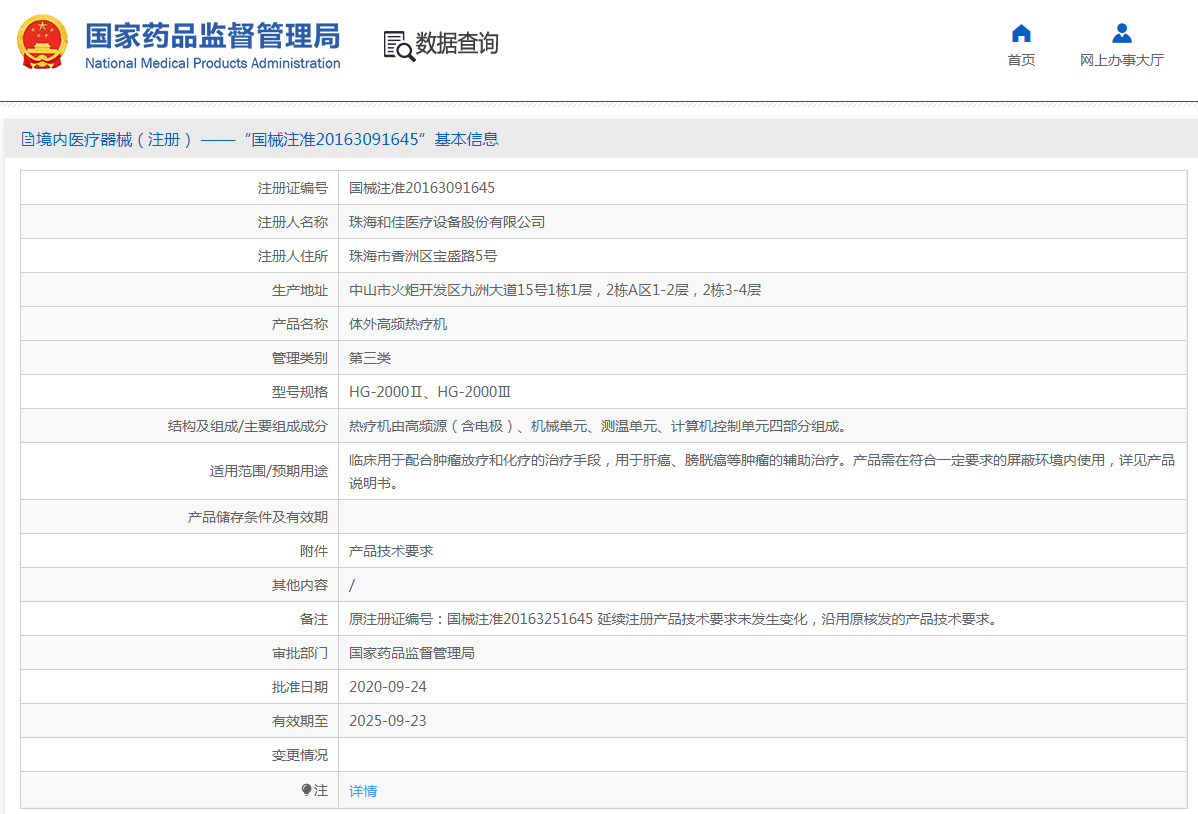The width and height of the screenshot is (1198, 814).
Task: Click expiry date 2025-09-23
Action: [x=388, y=721]
